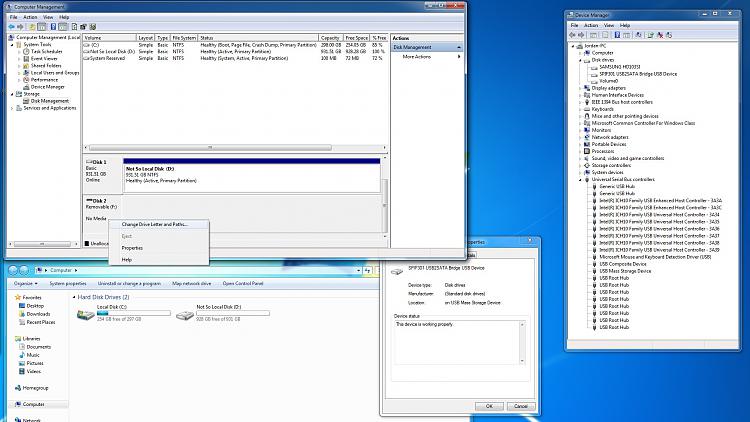Click Homegroup icon in Explorer sidebar
This screenshot has height=422, width=750.
18,388
